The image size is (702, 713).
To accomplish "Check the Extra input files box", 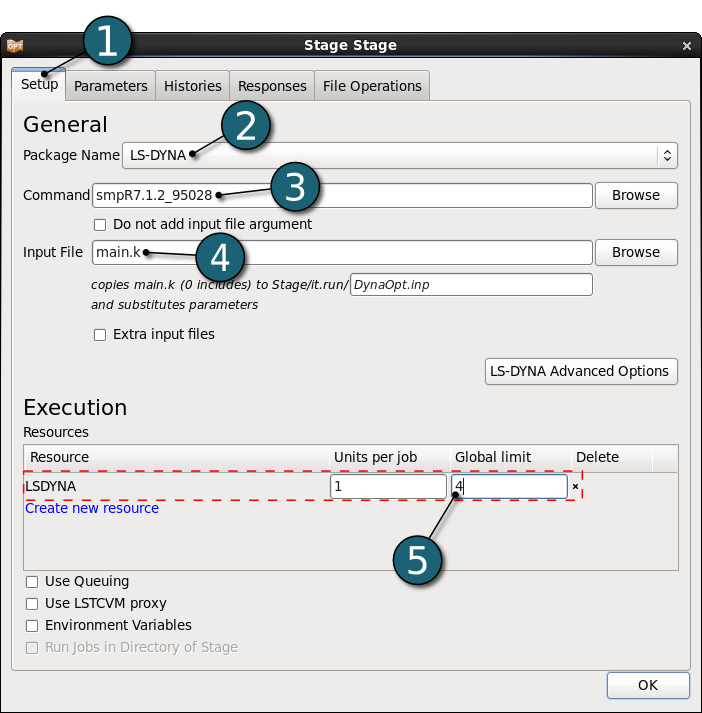I will click(100, 335).
